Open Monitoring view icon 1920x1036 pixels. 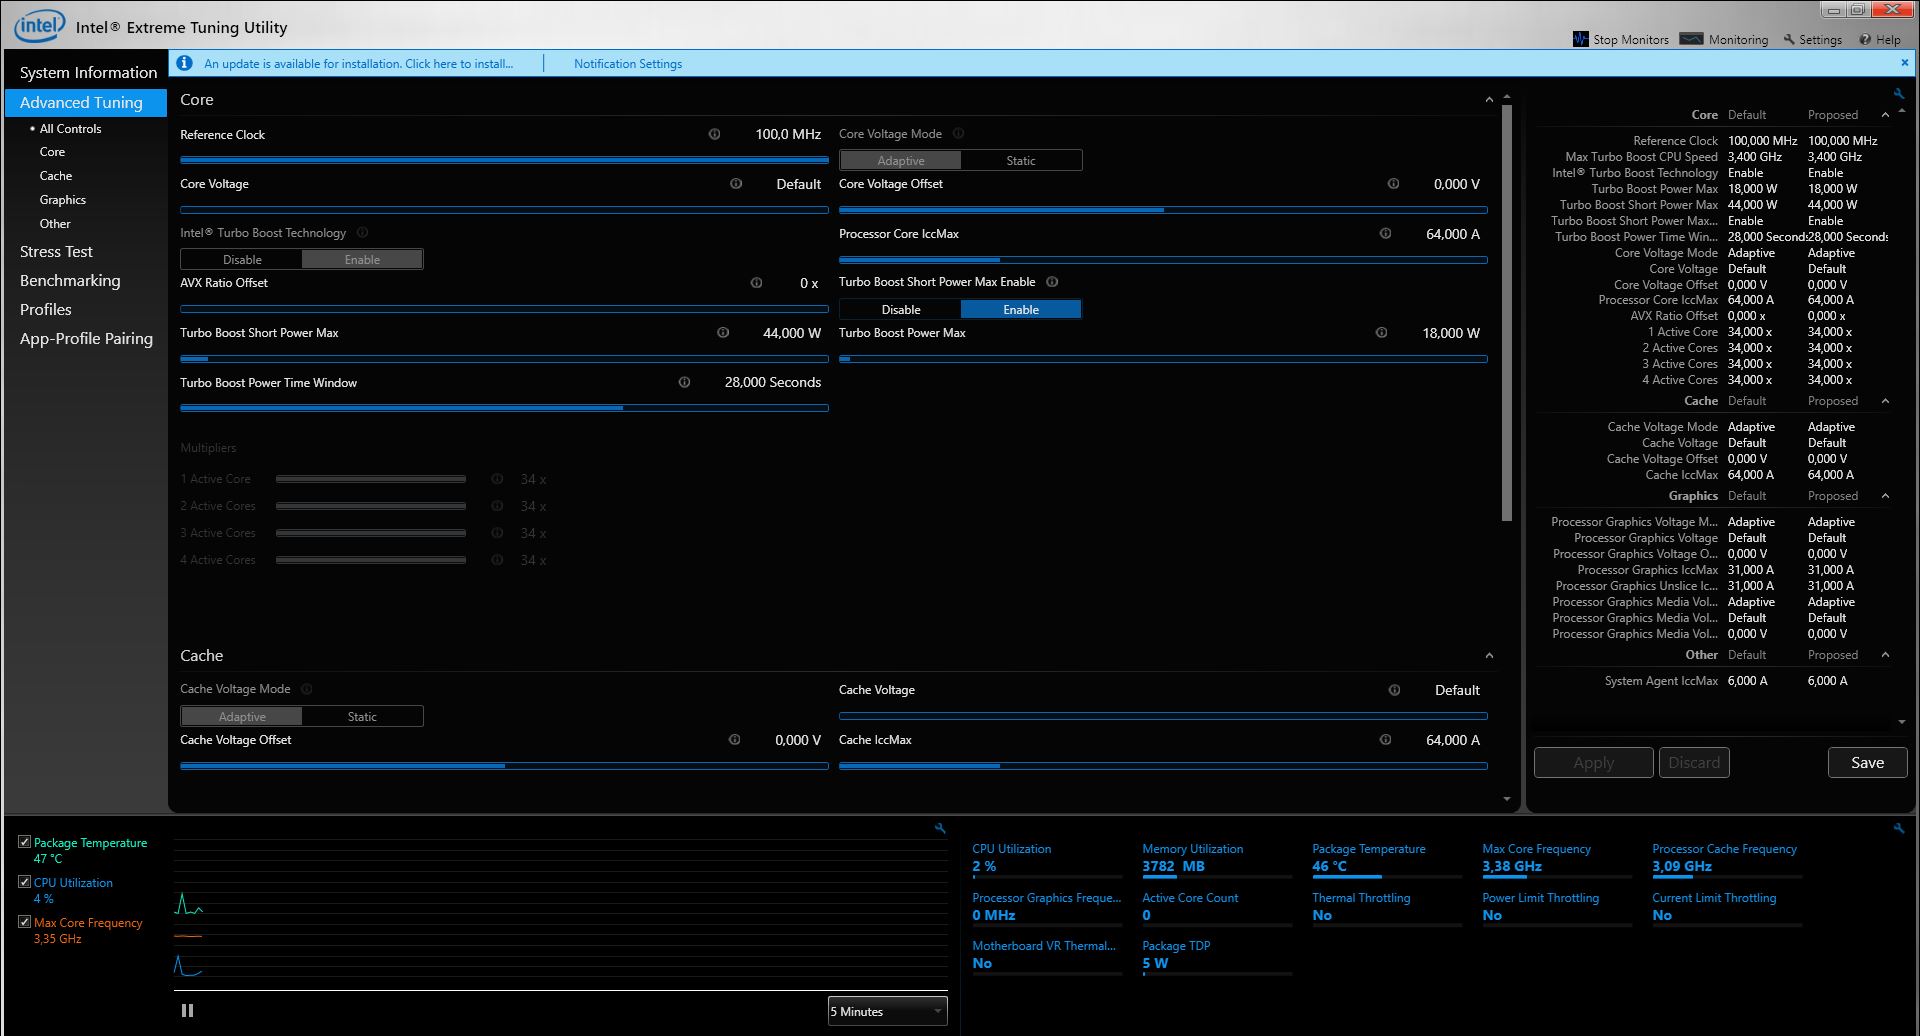(1691, 39)
